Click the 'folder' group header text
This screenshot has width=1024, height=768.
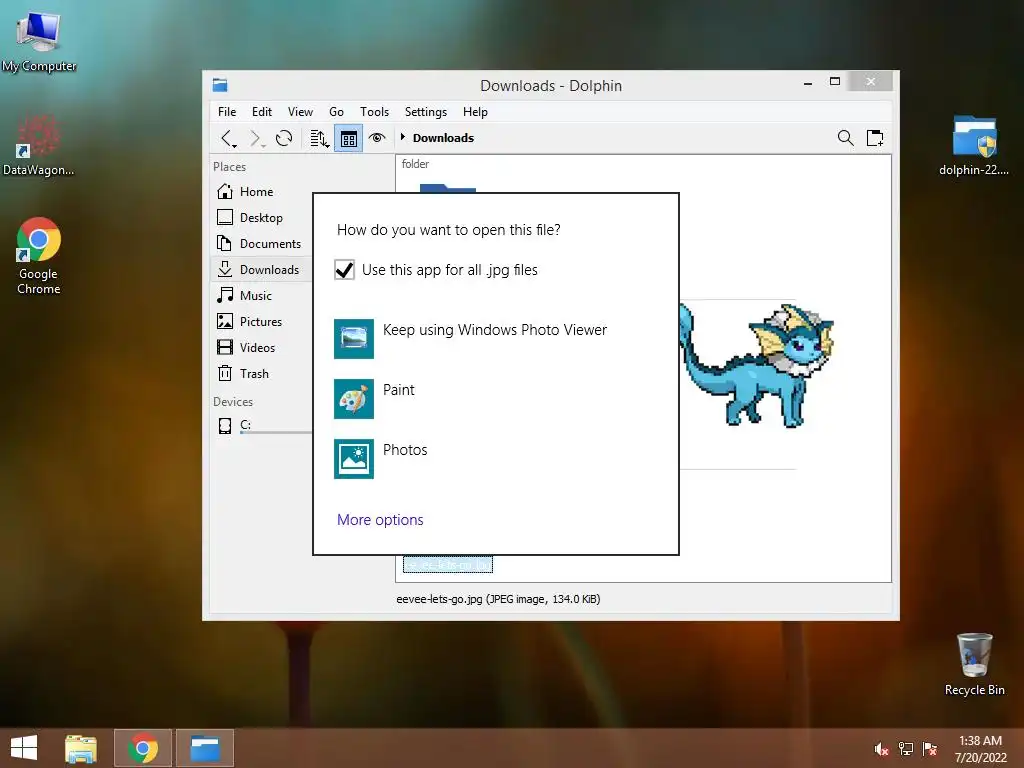click(415, 164)
